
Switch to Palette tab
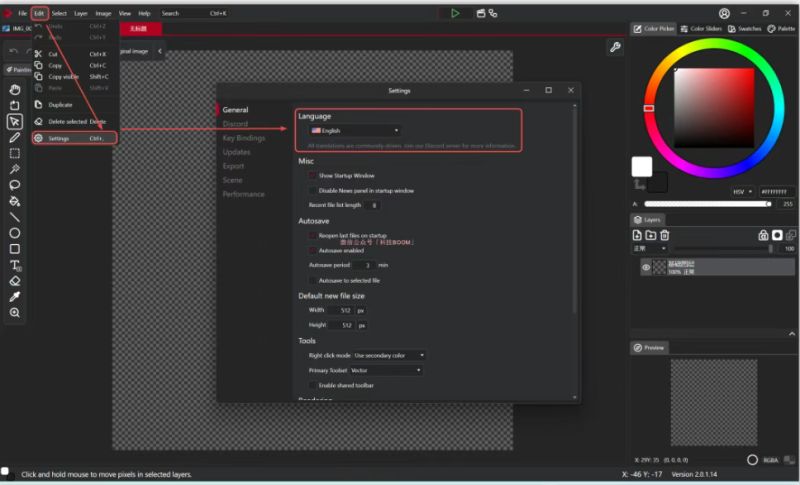[781, 29]
